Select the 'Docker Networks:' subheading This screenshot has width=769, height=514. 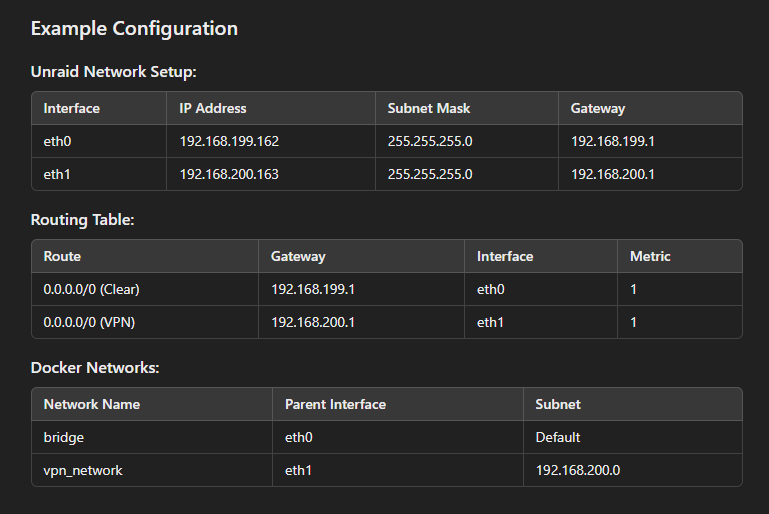click(x=95, y=368)
